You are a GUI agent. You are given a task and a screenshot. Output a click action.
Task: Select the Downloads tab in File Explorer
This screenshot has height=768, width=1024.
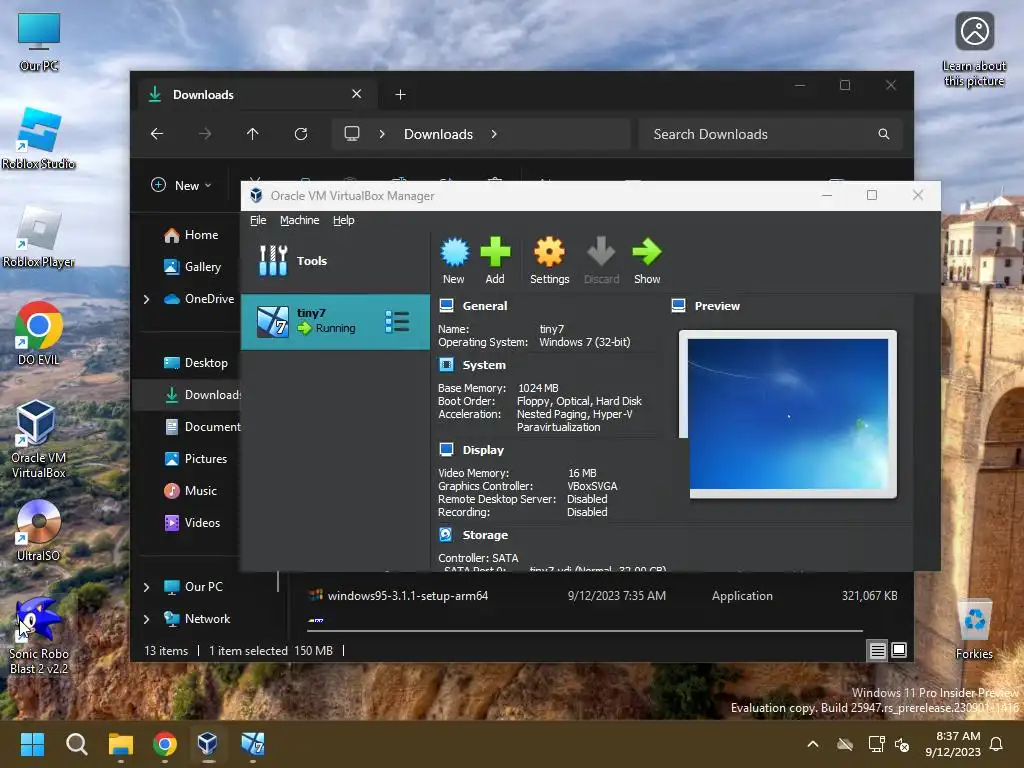point(256,95)
